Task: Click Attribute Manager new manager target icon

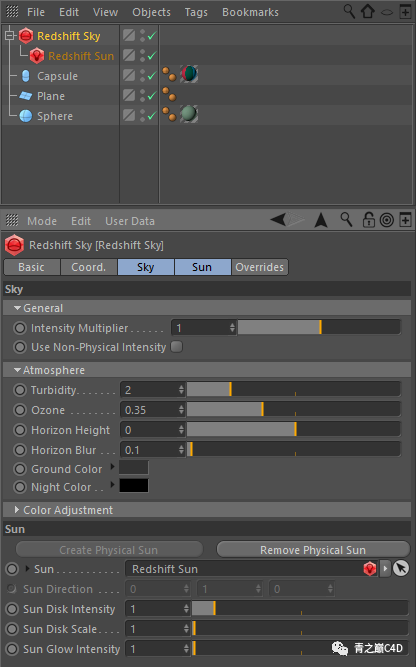Action: tap(387, 220)
